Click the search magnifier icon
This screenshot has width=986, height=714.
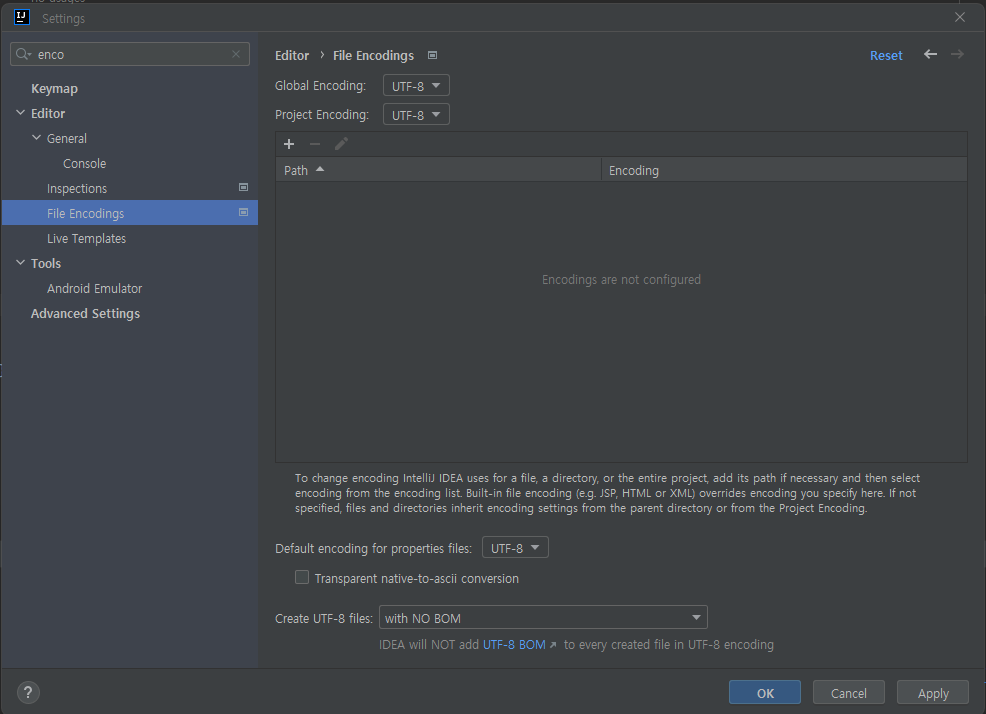point(23,54)
